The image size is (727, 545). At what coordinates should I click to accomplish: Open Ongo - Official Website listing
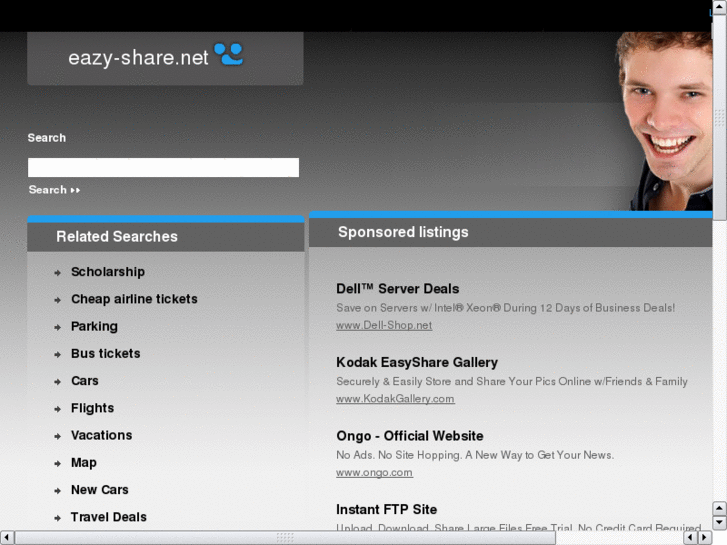click(410, 436)
